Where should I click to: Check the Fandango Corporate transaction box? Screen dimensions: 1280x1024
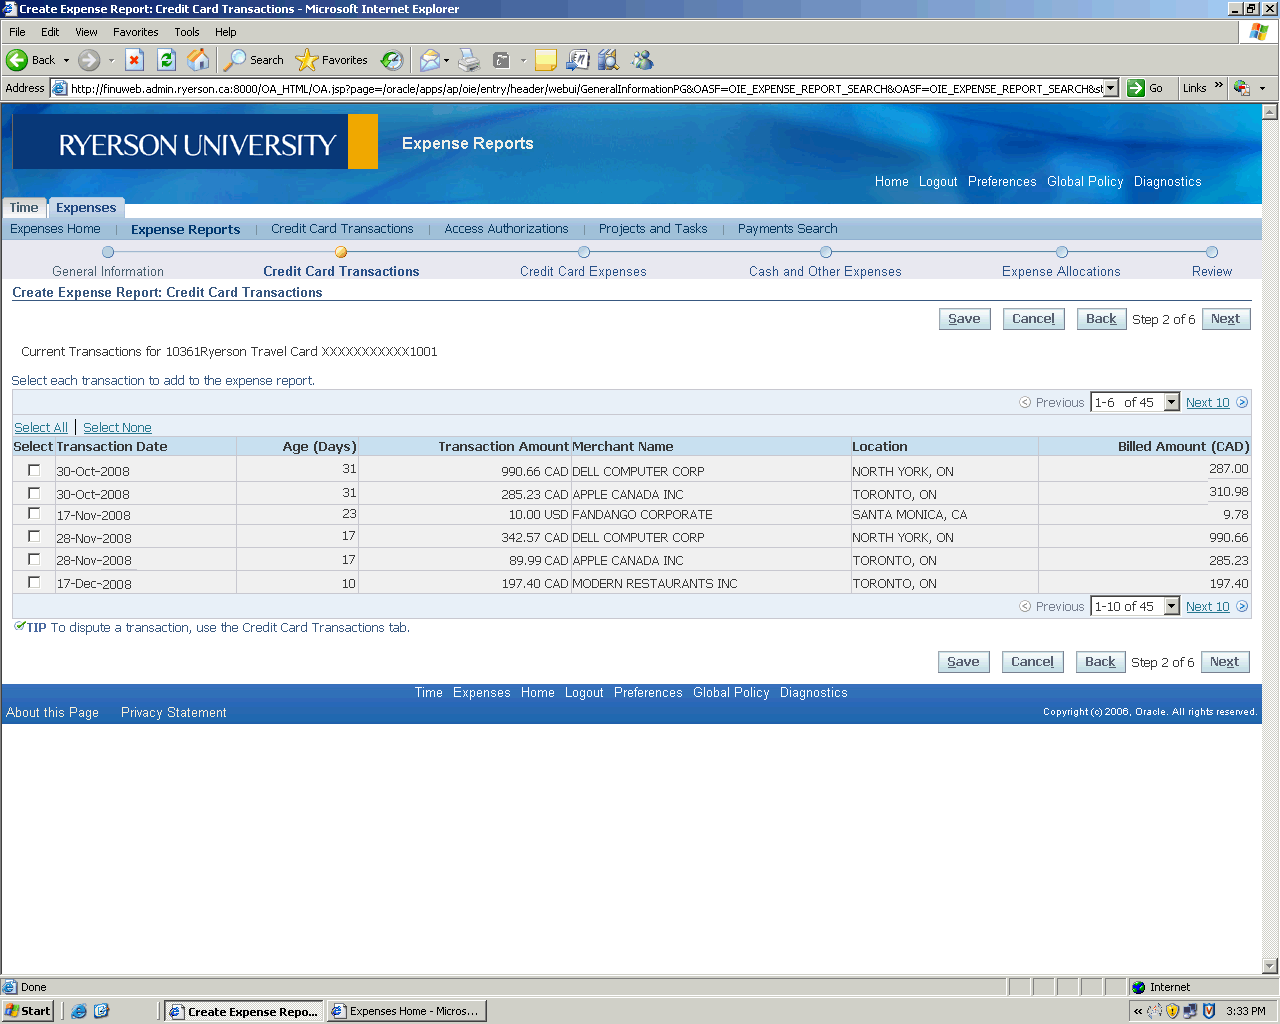[x=34, y=514]
